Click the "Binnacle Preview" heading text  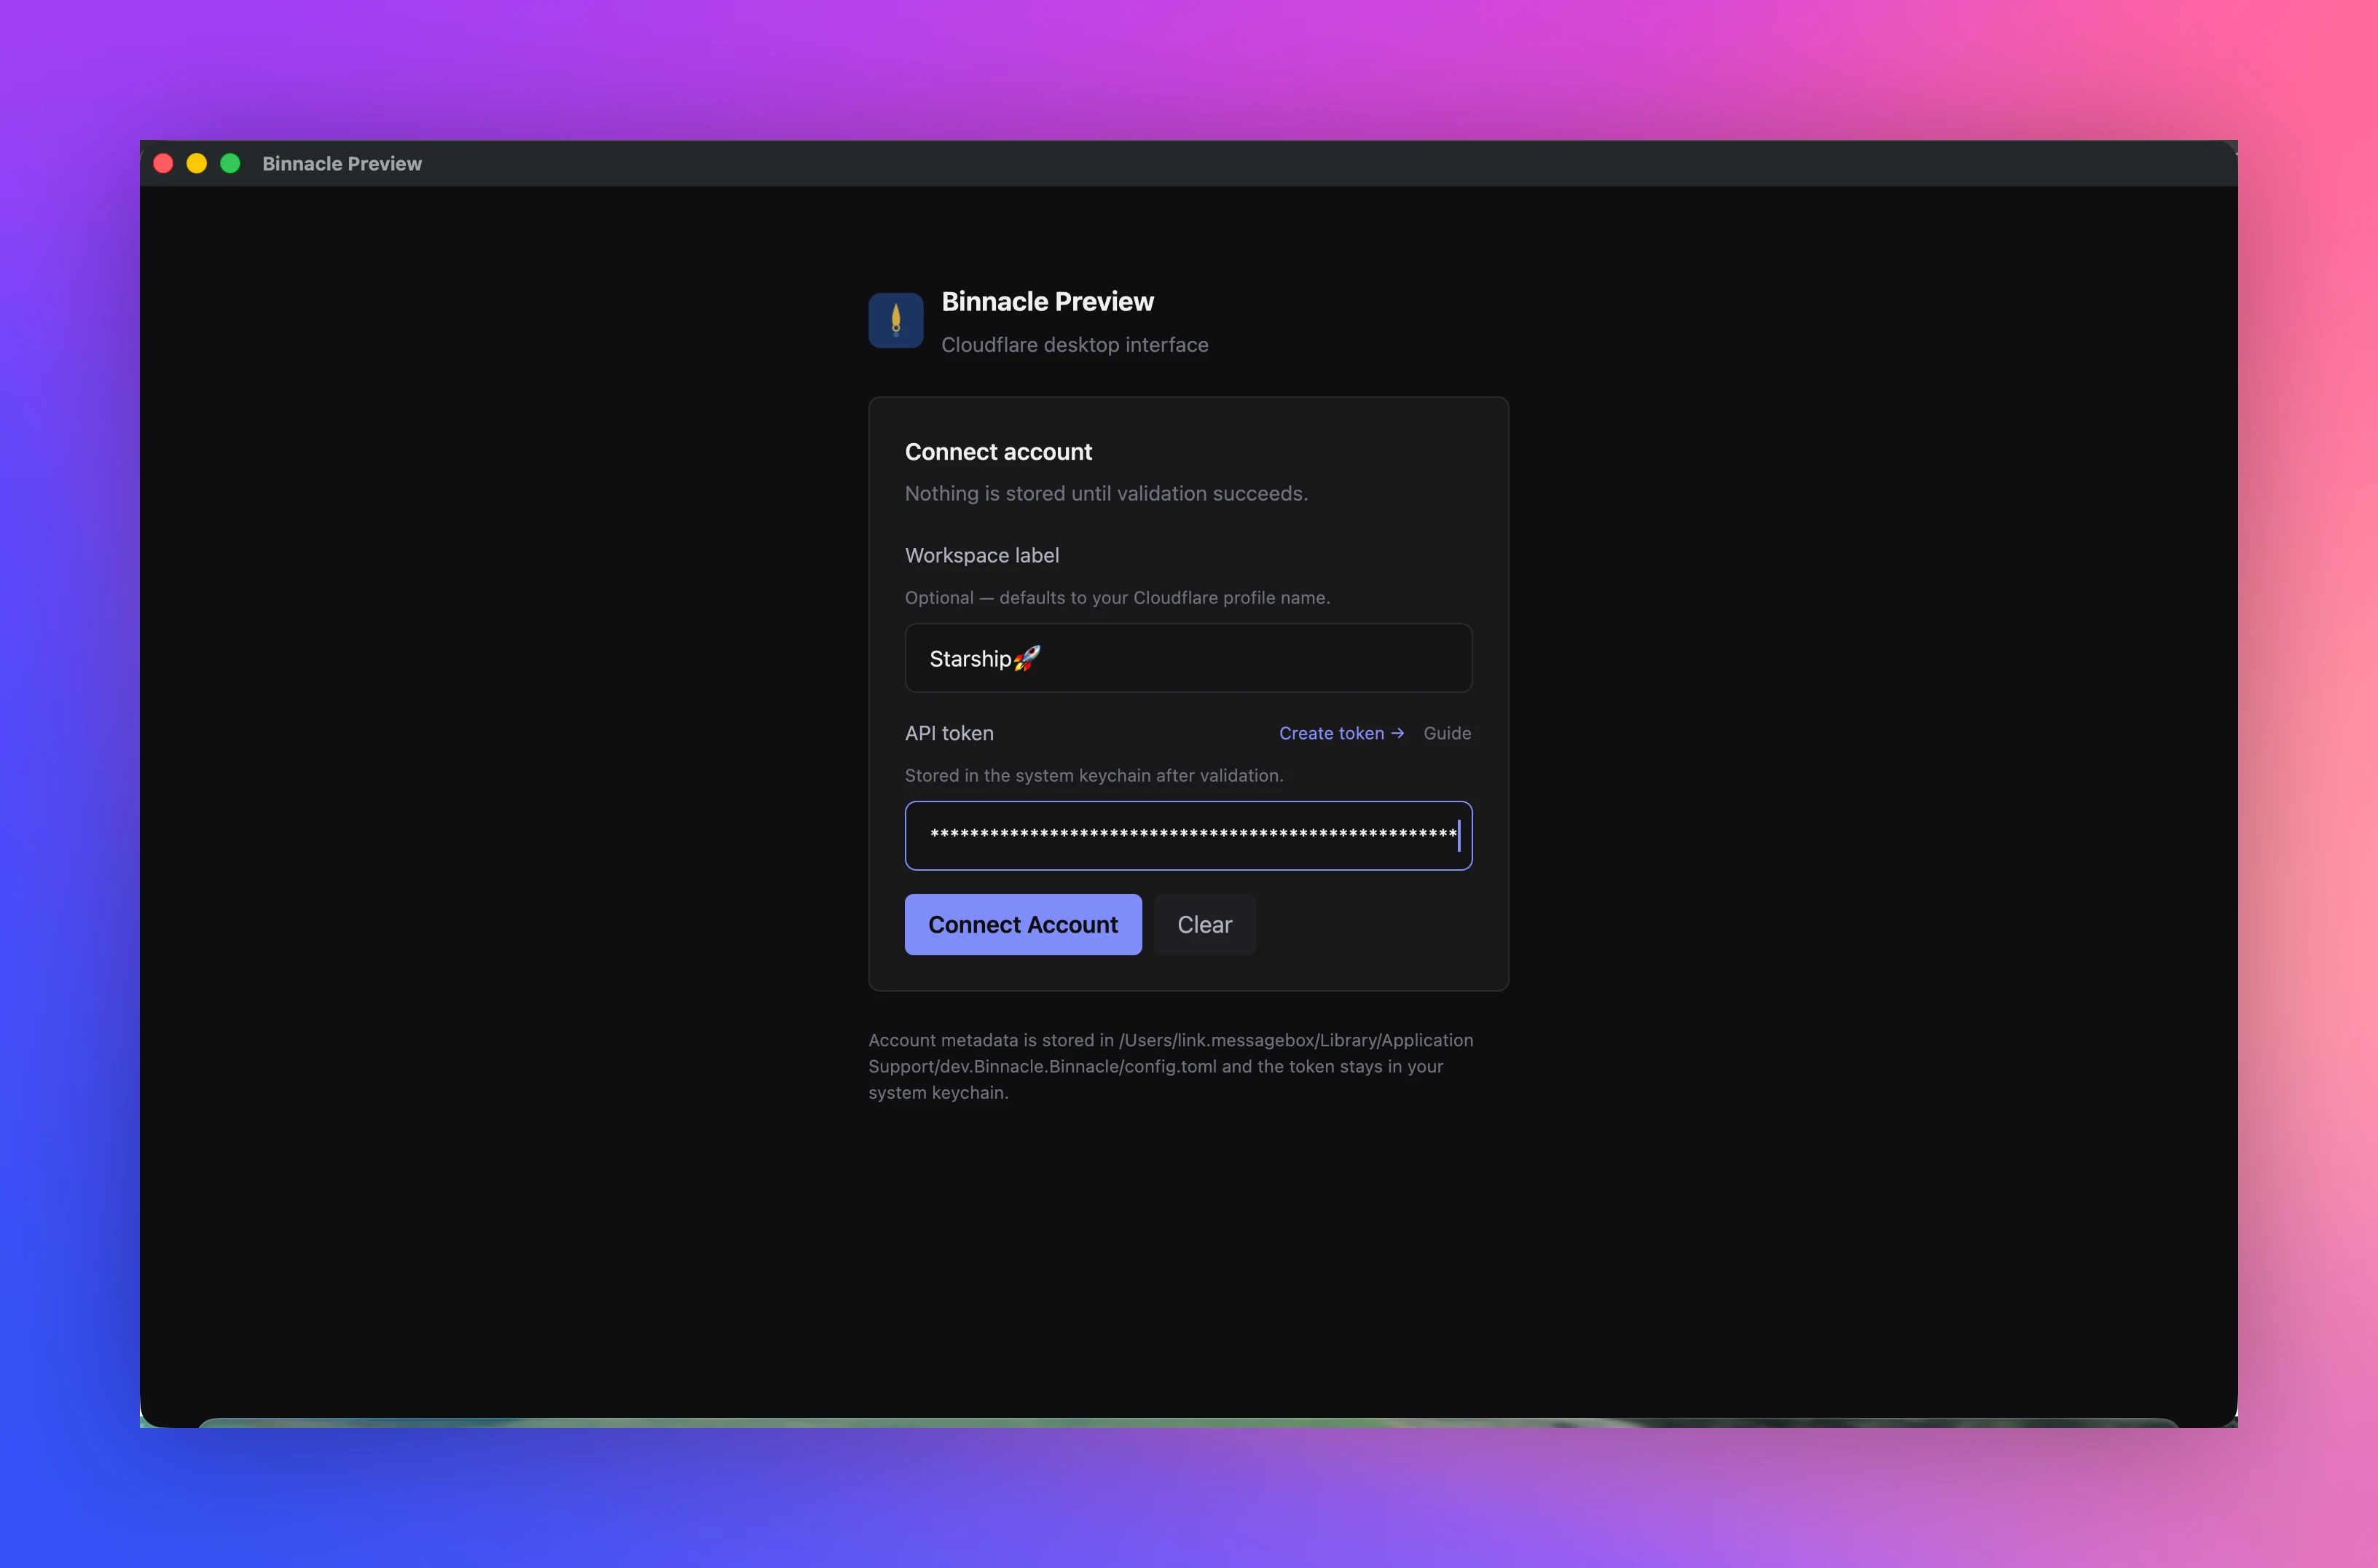point(1047,301)
